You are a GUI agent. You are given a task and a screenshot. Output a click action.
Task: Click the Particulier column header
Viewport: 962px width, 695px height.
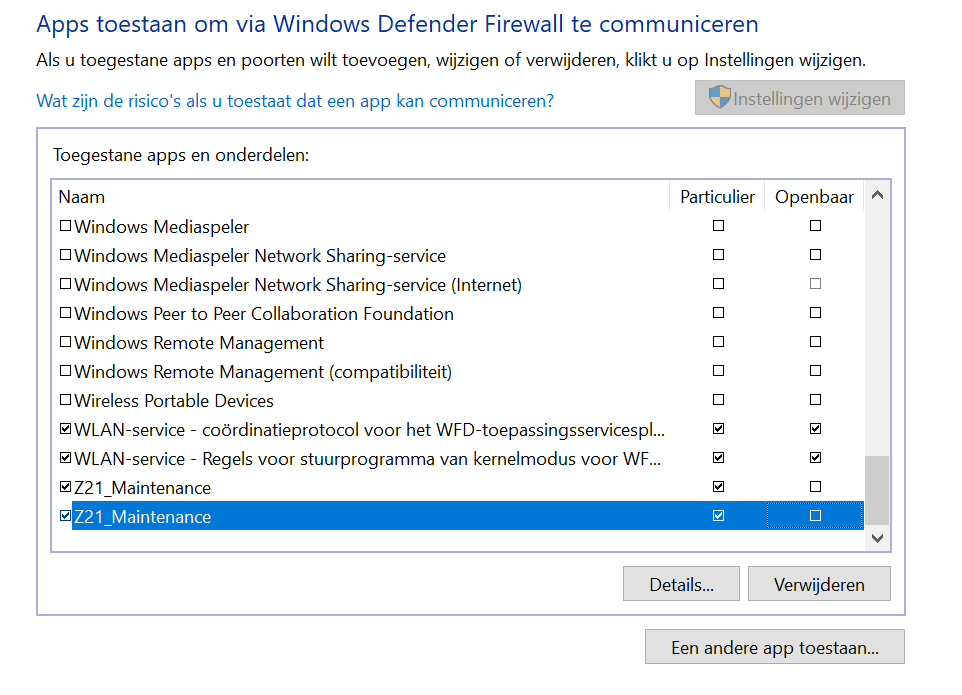[717, 197]
